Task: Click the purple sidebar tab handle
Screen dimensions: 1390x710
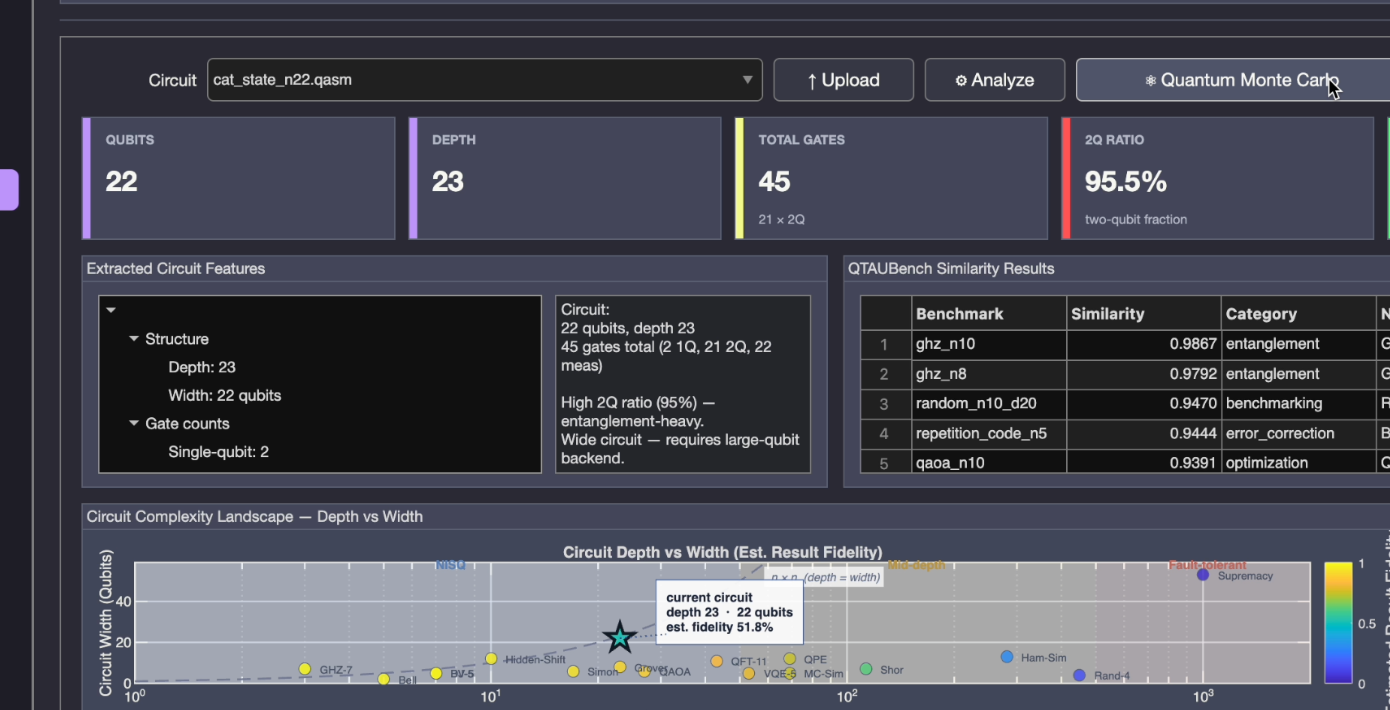Action: [9, 190]
